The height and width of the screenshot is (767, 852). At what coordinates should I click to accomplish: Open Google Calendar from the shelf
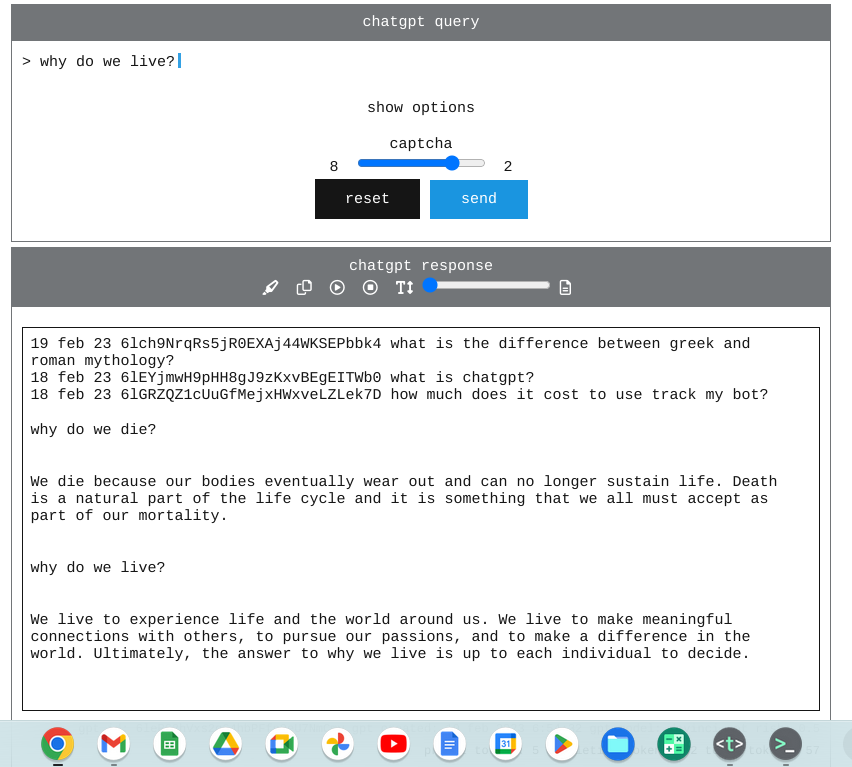click(x=505, y=744)
